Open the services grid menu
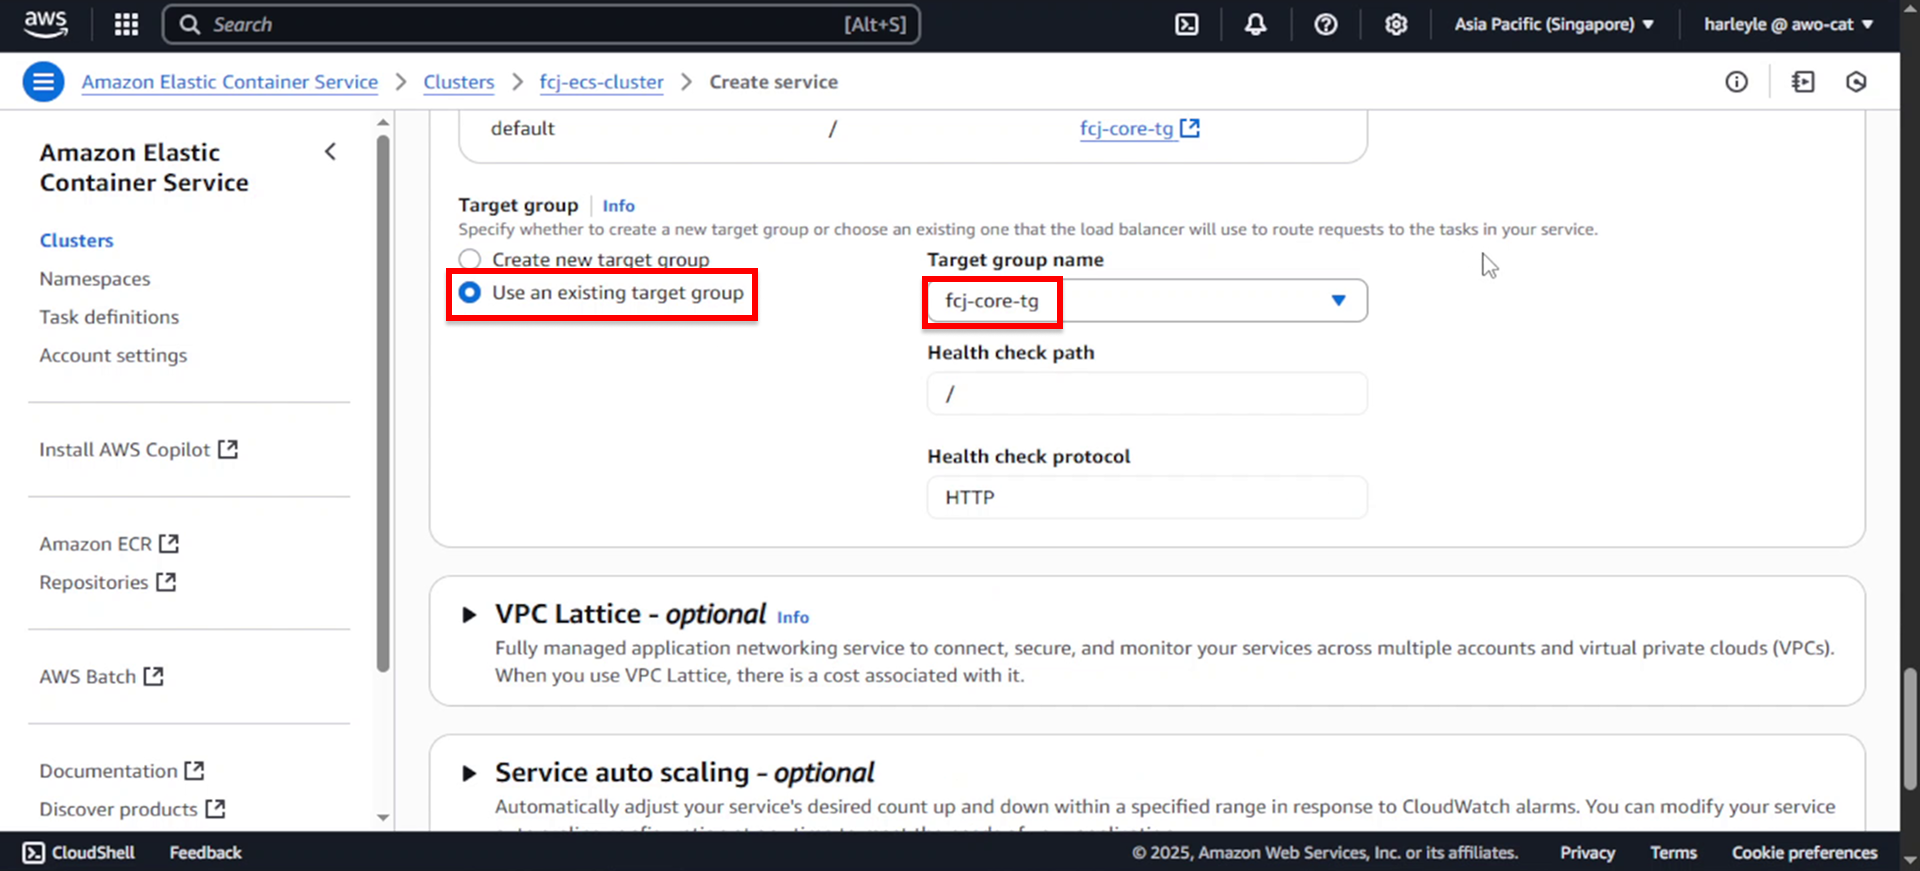The image size is (1920, 871). (126, 24)
